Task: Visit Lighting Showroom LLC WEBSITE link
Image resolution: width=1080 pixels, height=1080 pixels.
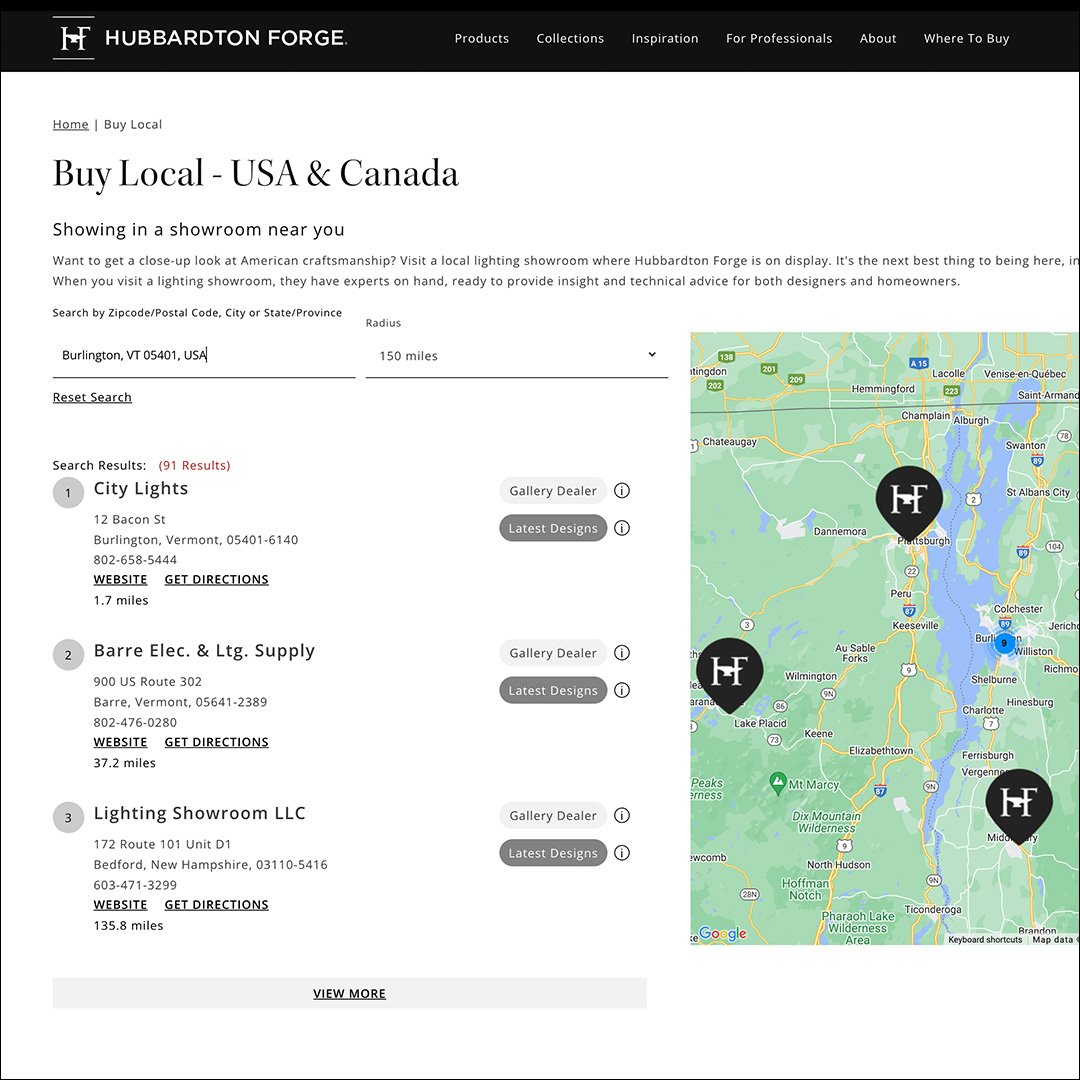Action: [121, 904]
